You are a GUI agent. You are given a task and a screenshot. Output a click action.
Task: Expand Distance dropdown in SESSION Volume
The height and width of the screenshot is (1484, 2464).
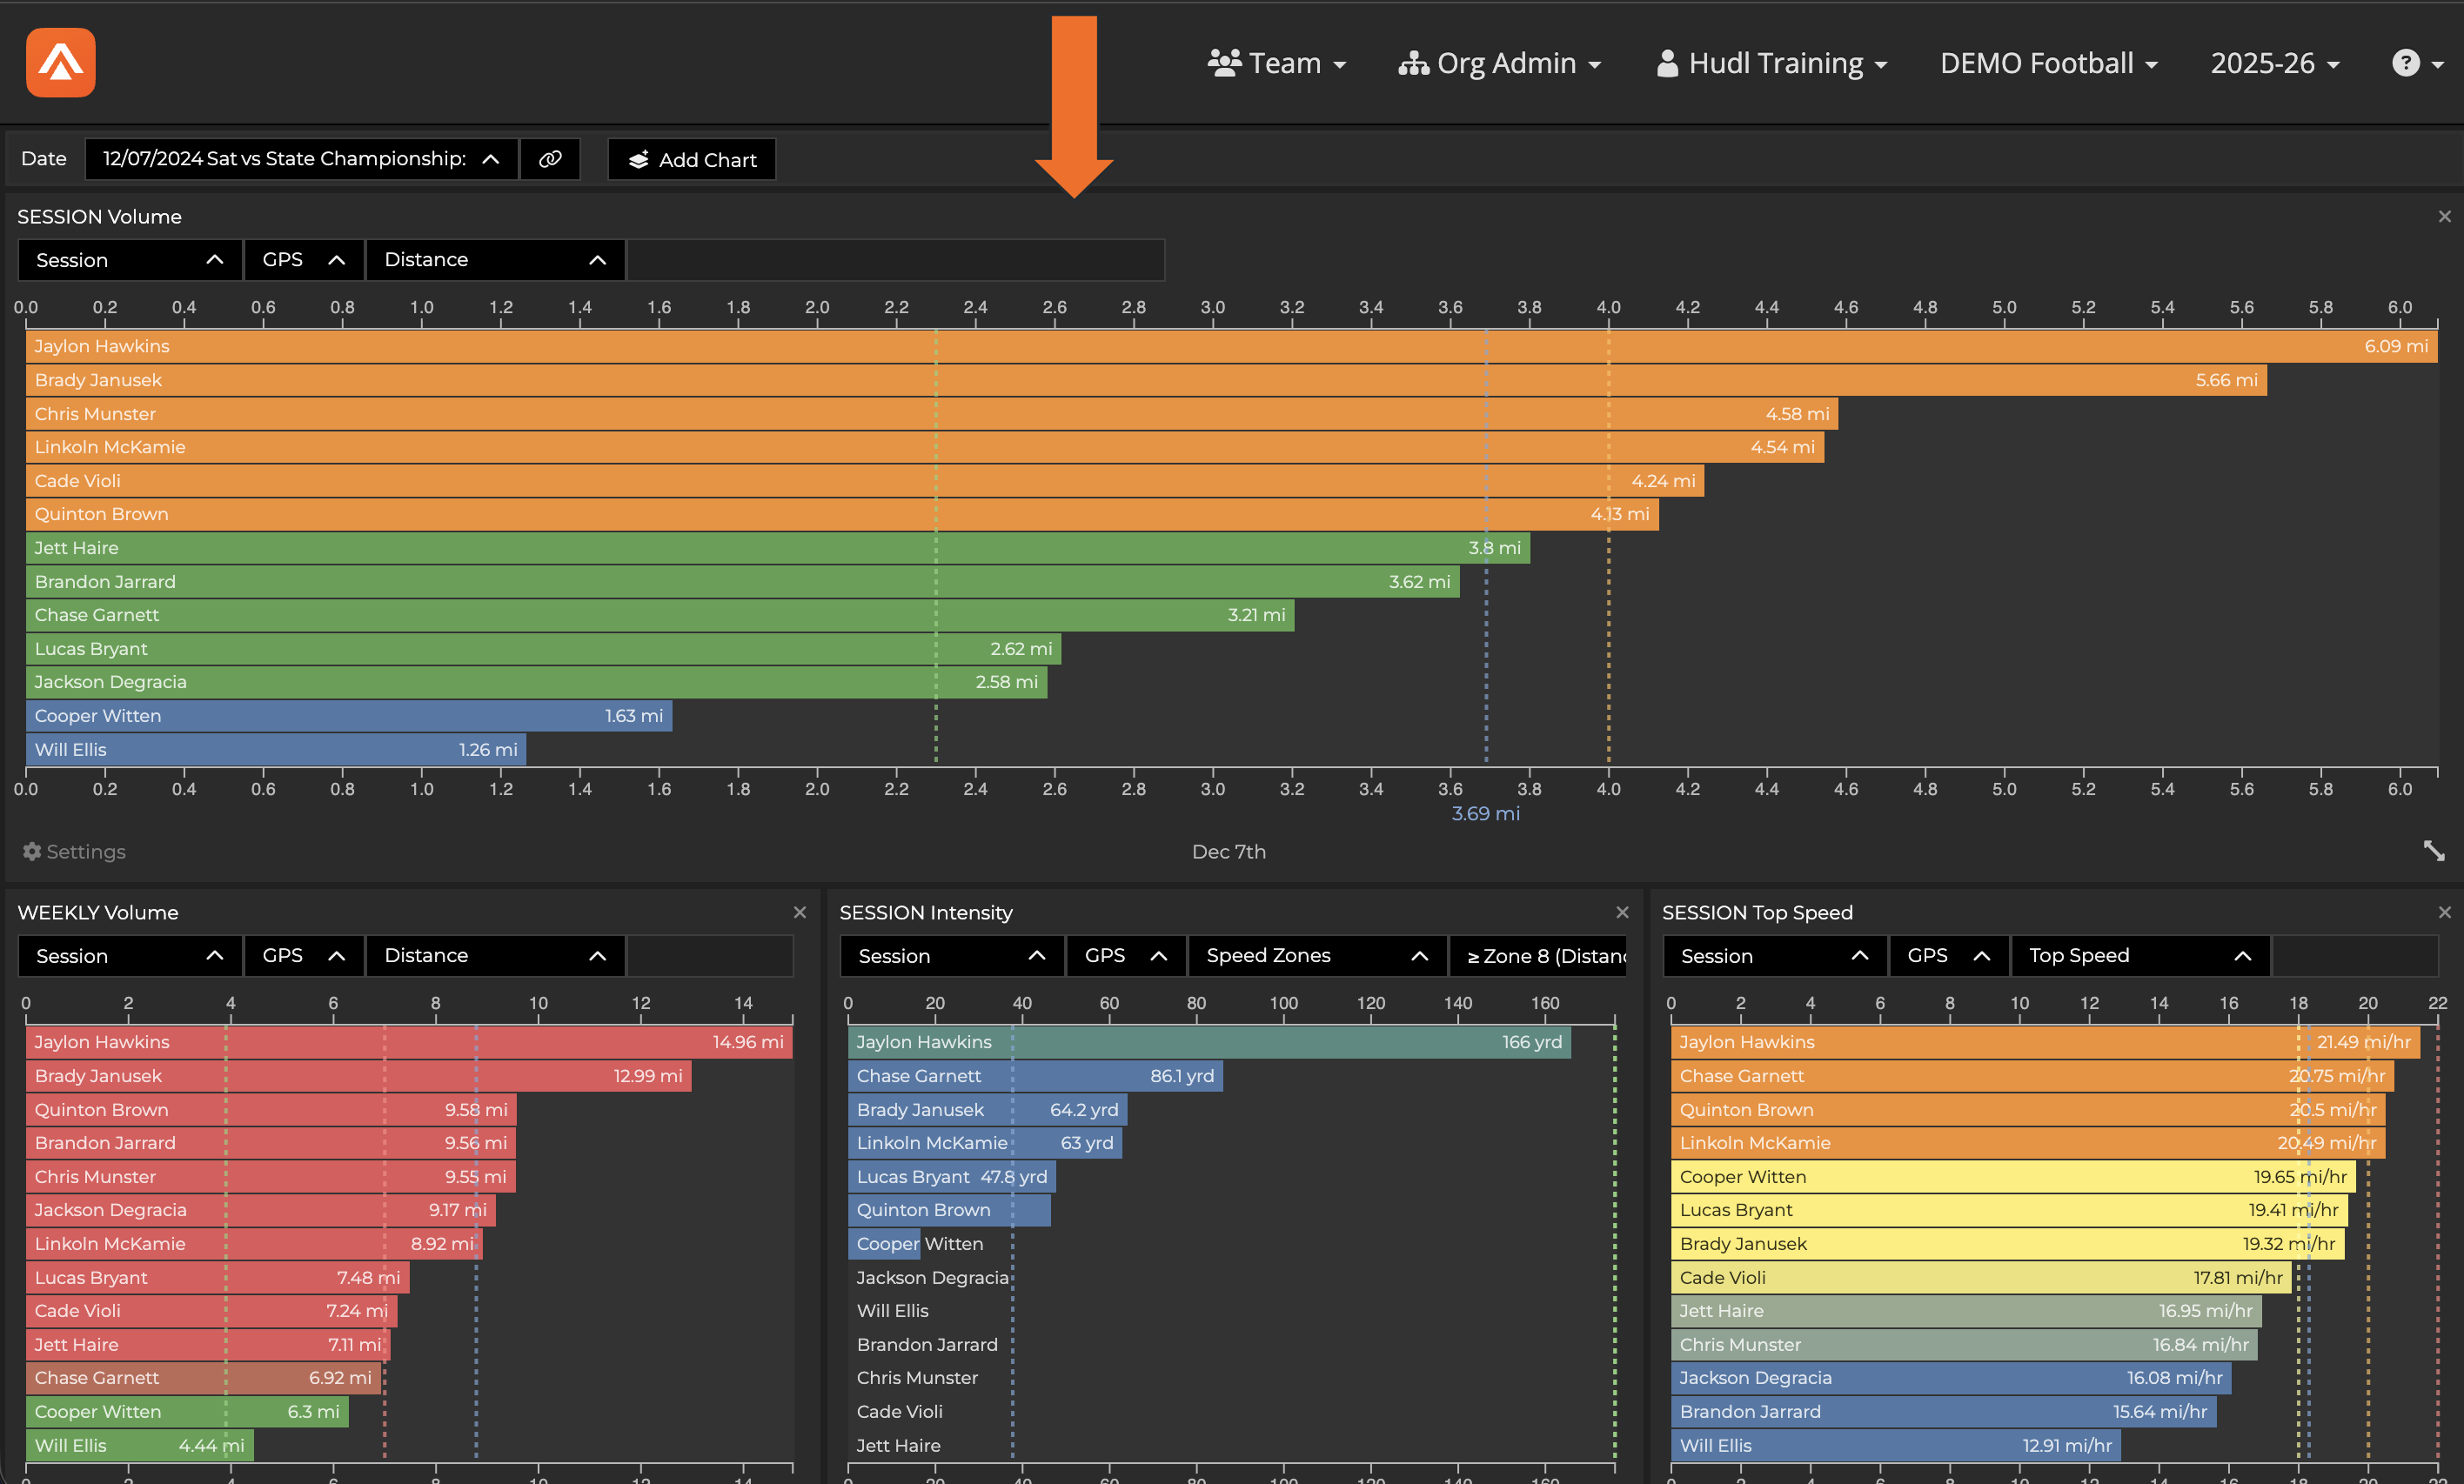pyautogui.click(x=496, y=260)
